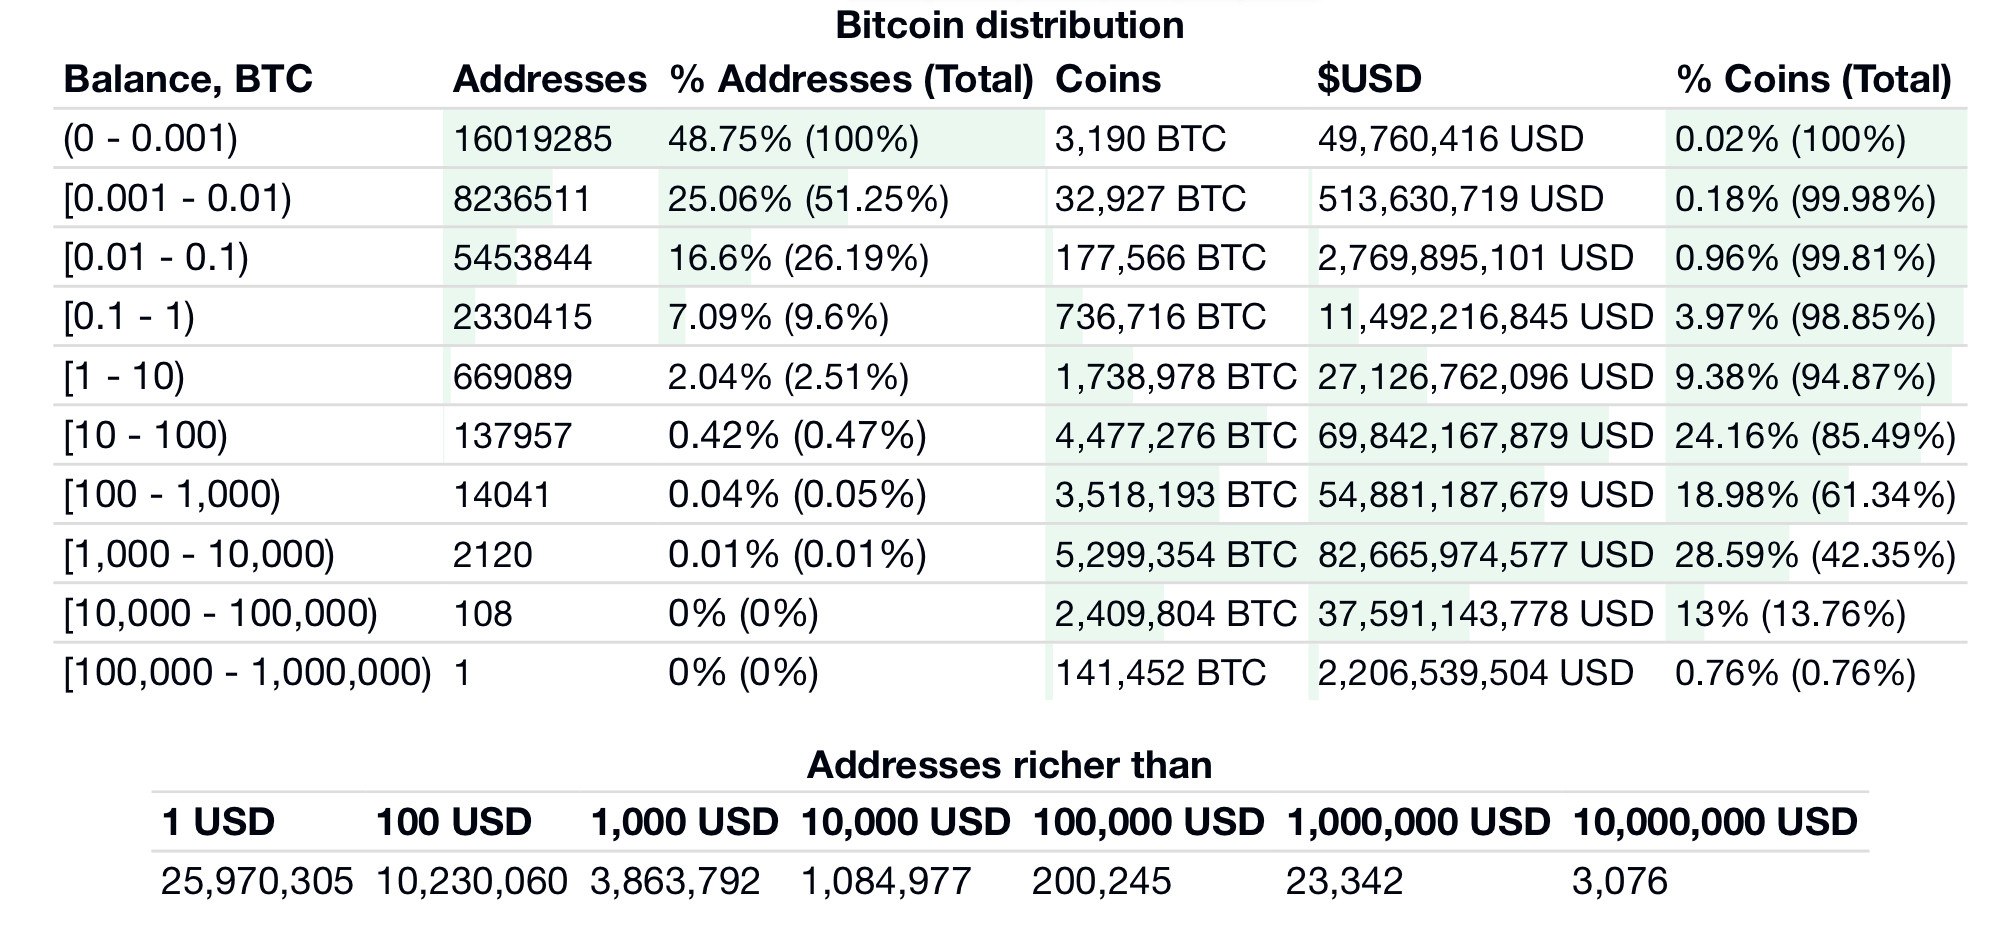Screen dimensions: 2008x938
Task: Select the 32,927 BTC coins cell
Action: point(1150,198)
